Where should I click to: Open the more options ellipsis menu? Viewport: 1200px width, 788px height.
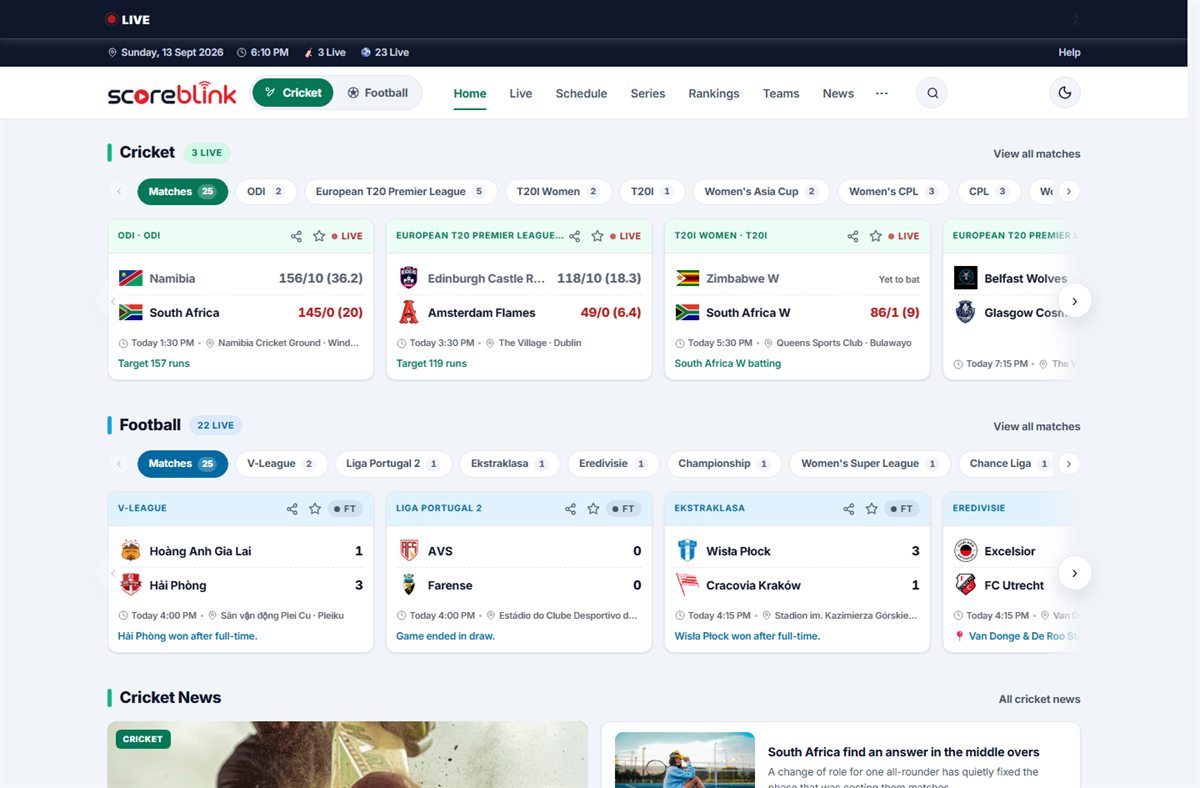(x=881, y=93)
